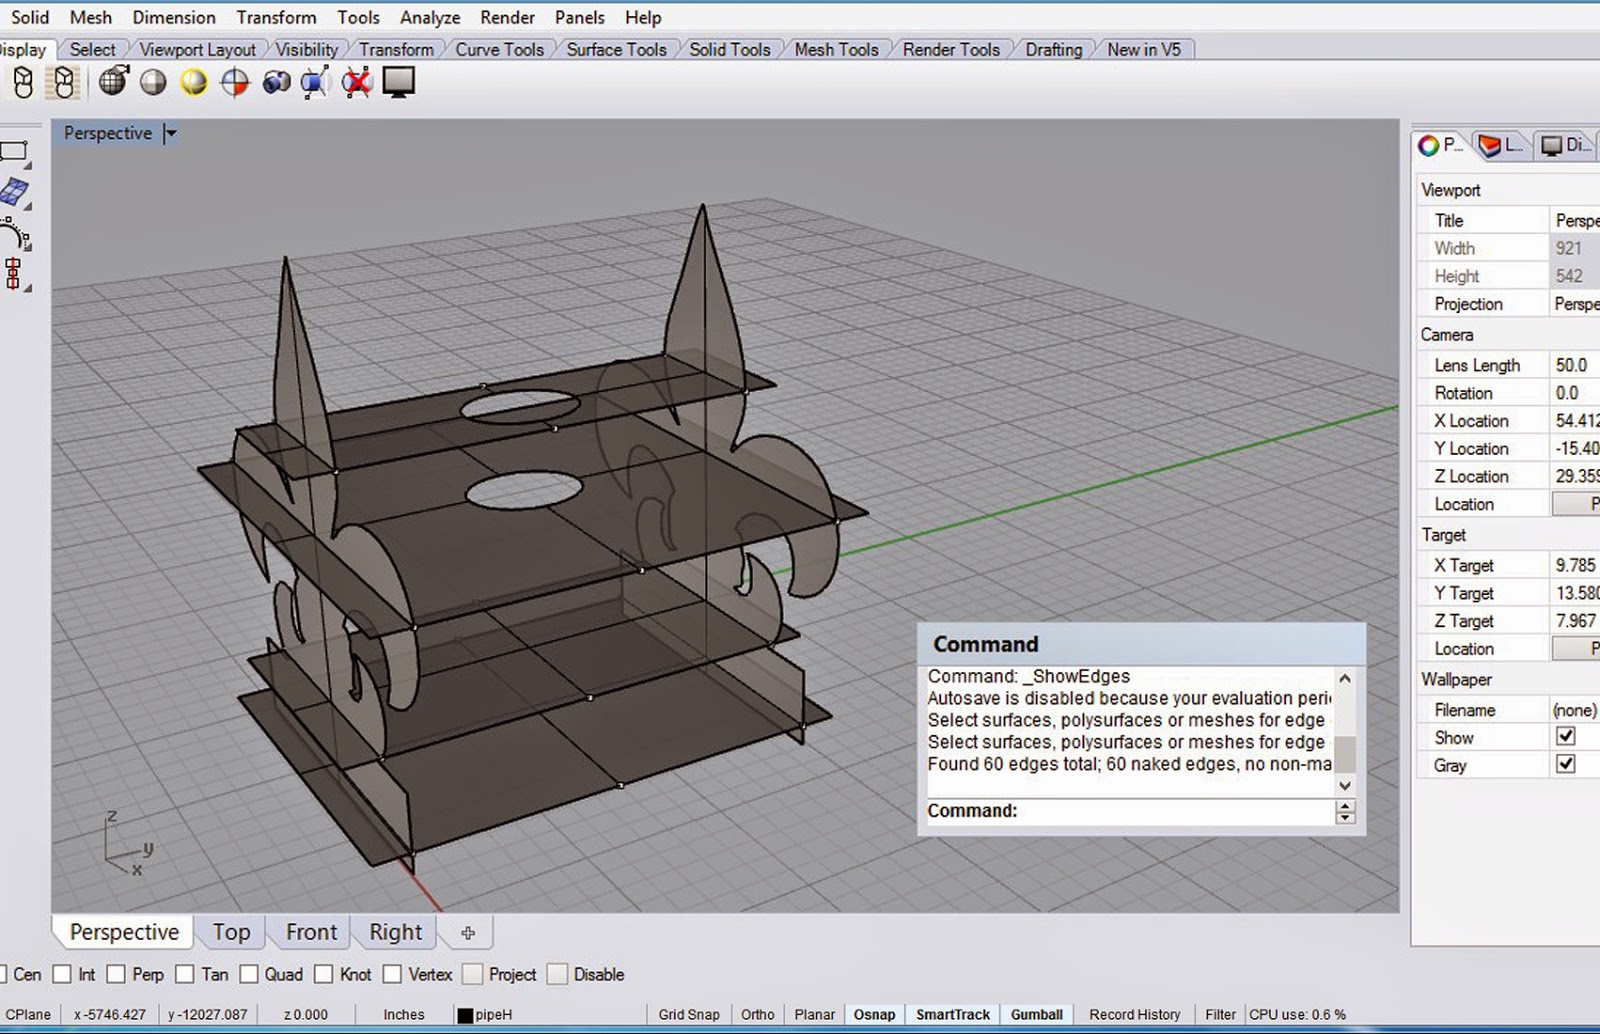Click the black monitor icon in toolbar

(398, 82)
